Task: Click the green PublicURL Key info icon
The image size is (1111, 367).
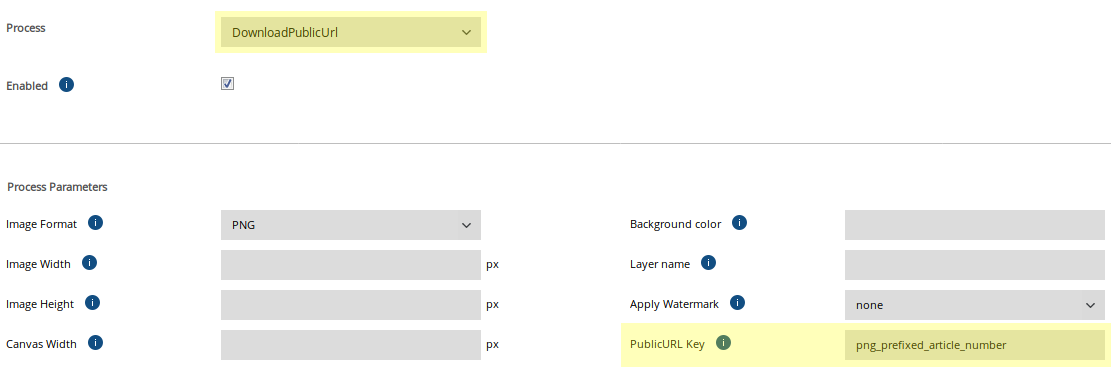Action: (x=723, y=343)
